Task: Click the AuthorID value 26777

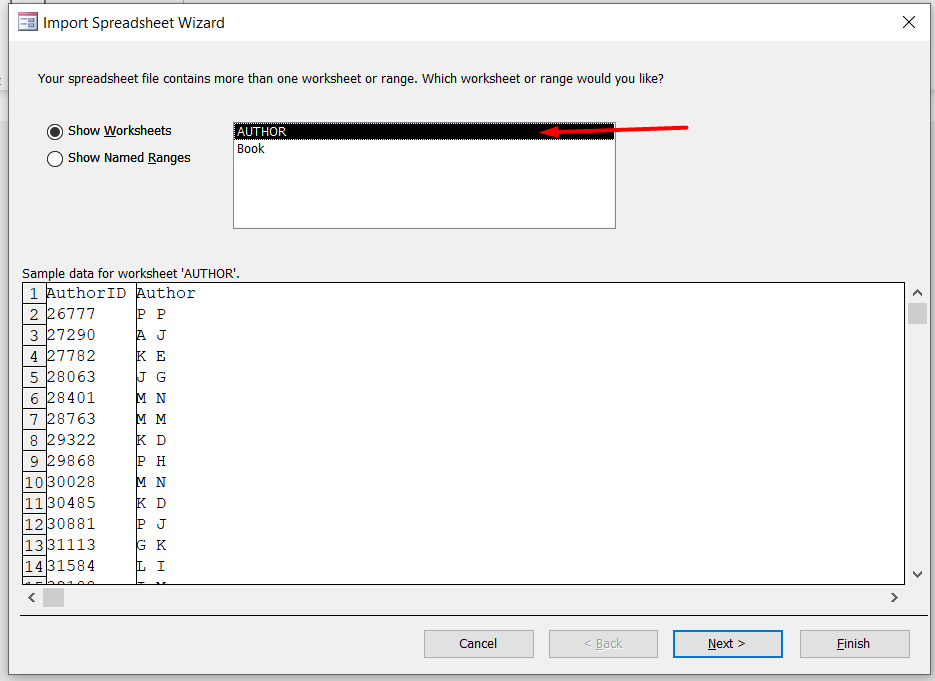Action: [x=71, y=314]
